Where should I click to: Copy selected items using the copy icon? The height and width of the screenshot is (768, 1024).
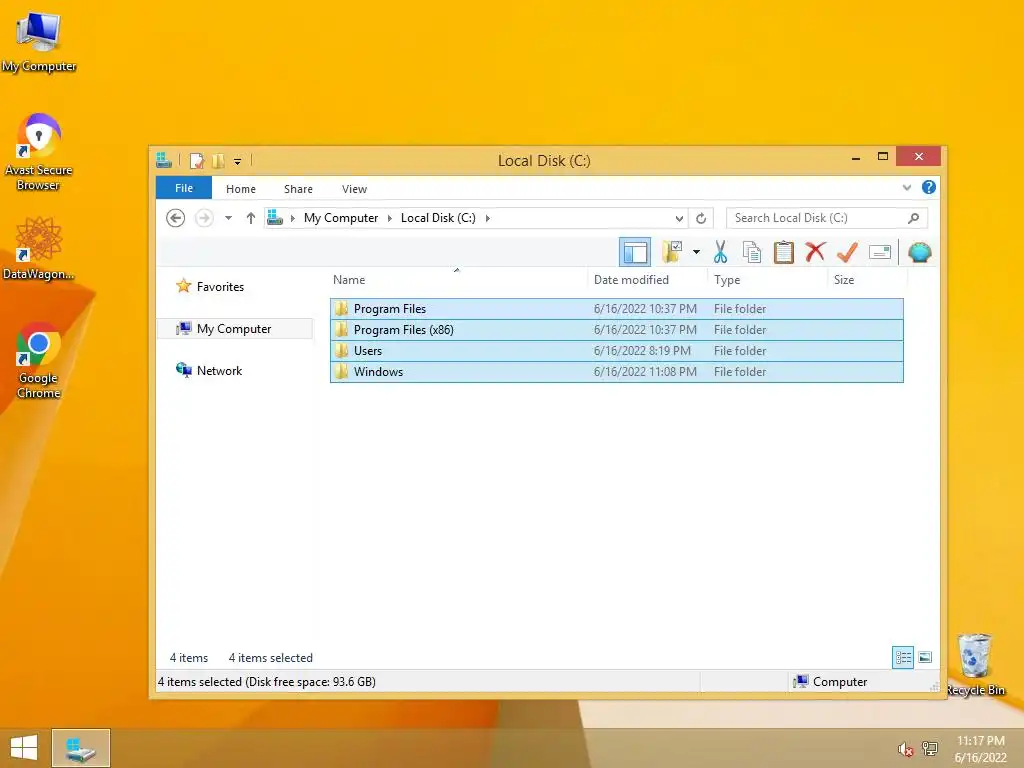point(752,252)
